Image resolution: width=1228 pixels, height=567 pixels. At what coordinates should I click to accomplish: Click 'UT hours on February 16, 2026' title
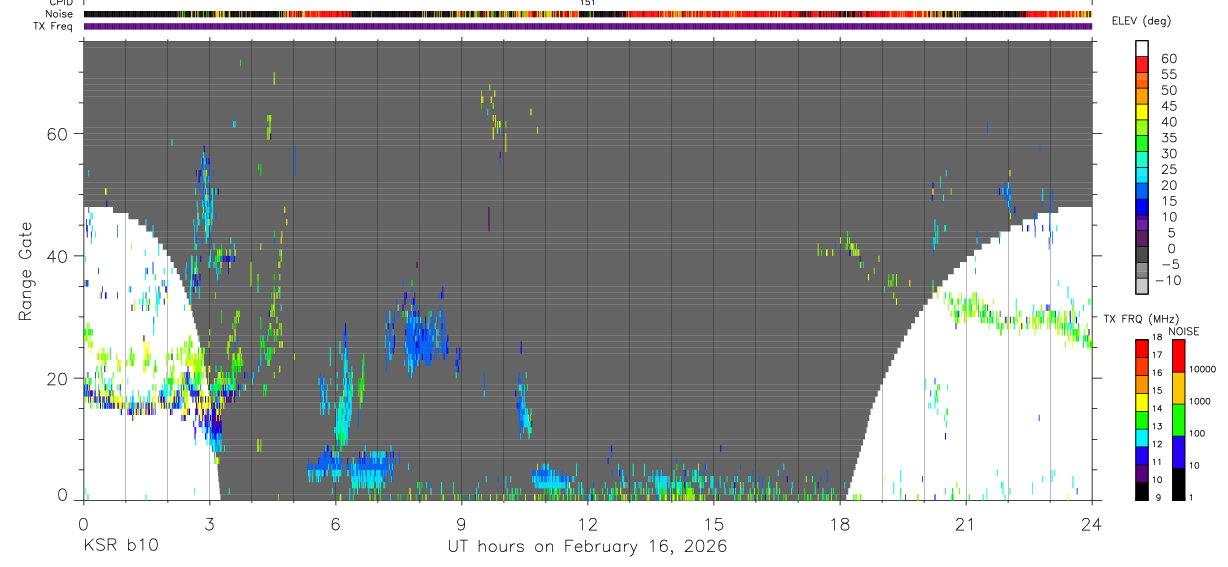click(587, 546)
